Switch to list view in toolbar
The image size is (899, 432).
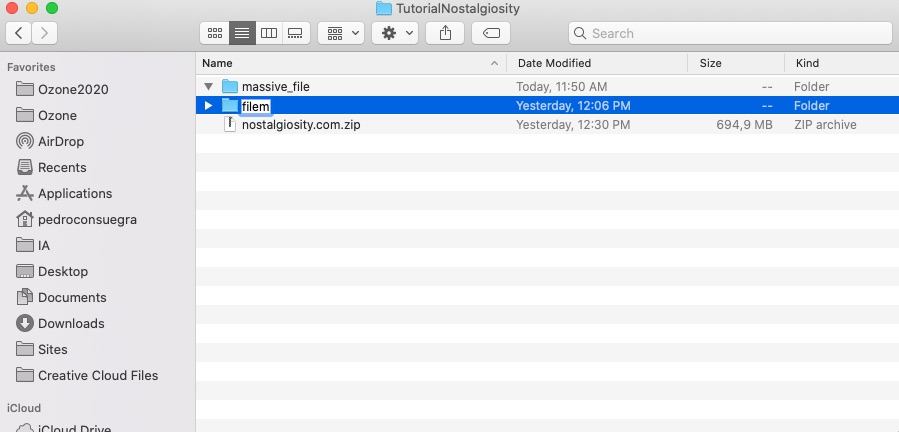point(241,33)
